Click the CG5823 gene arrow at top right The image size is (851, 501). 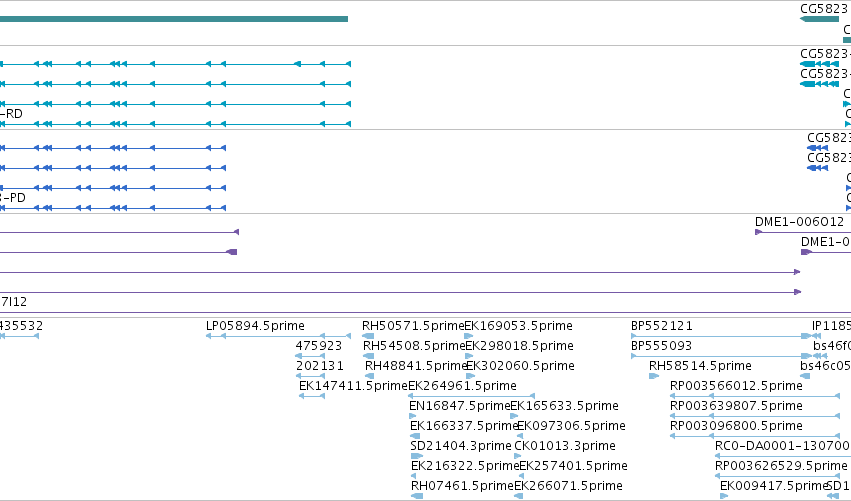[x=820, y=20]
